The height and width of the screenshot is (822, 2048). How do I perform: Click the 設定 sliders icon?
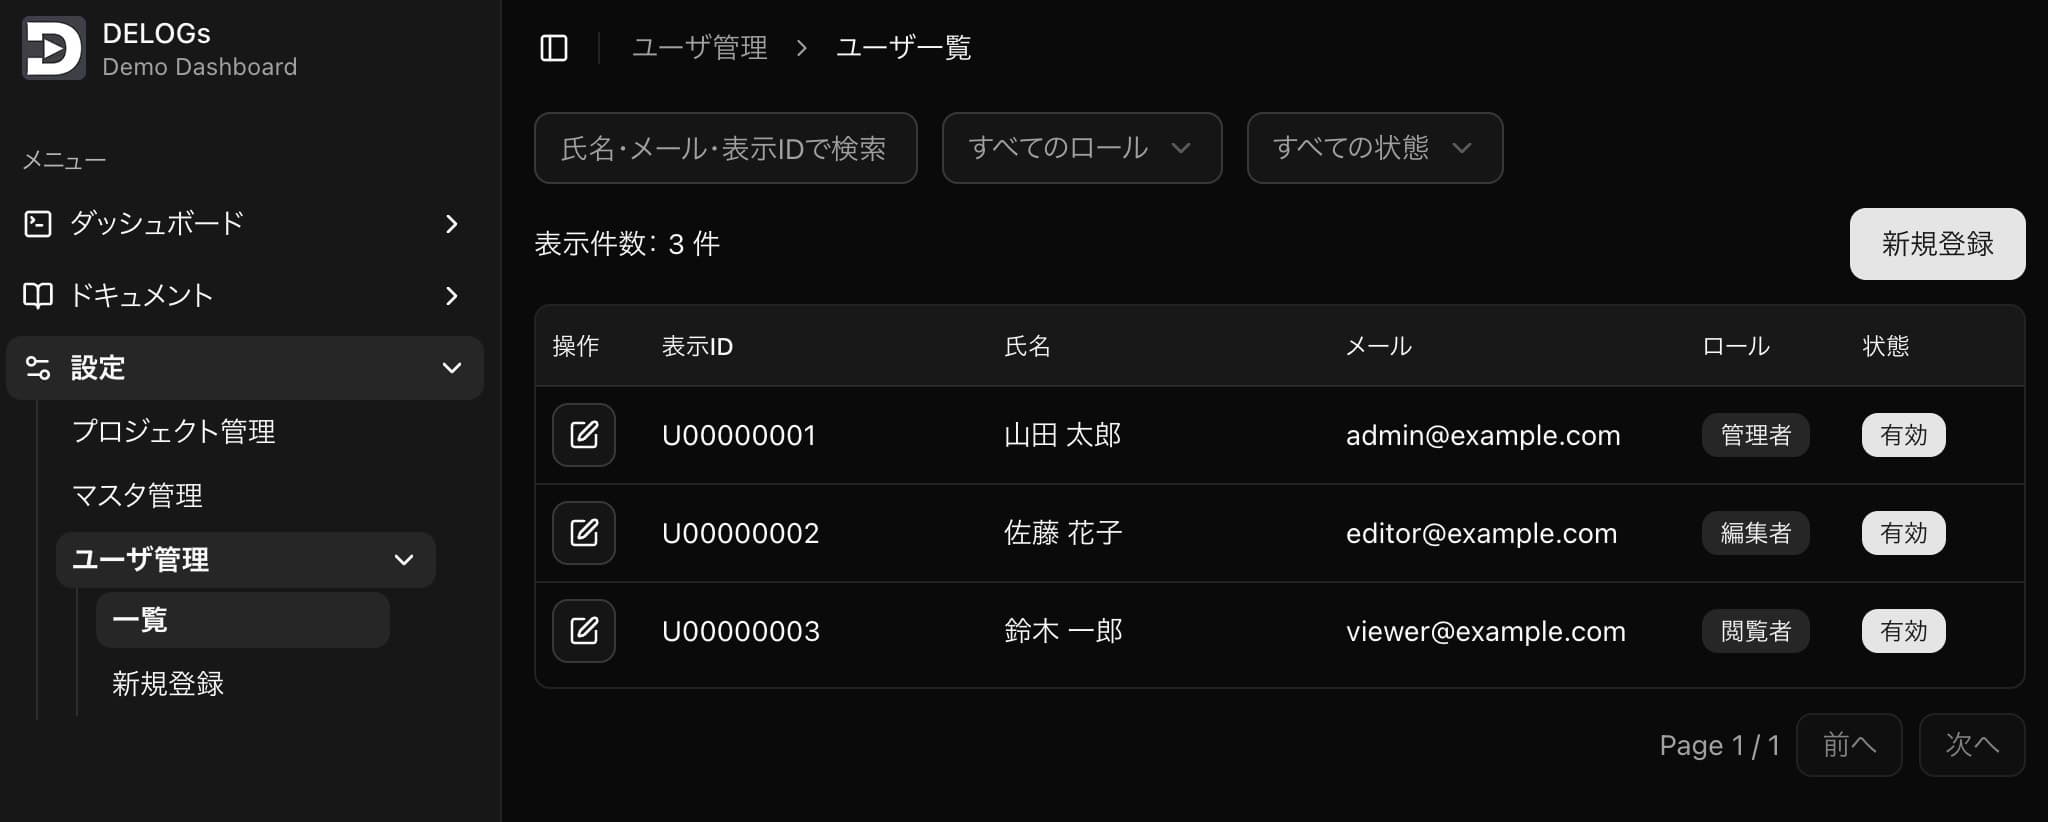[x=38, y=368]
